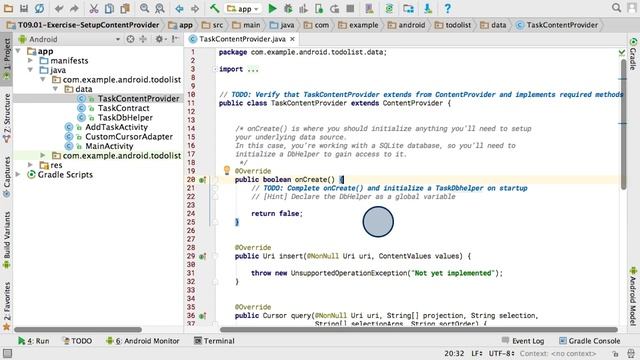640x360 pixels.
Task: Collapse first com.example.android.todolist package
Action: click(43, 80)
